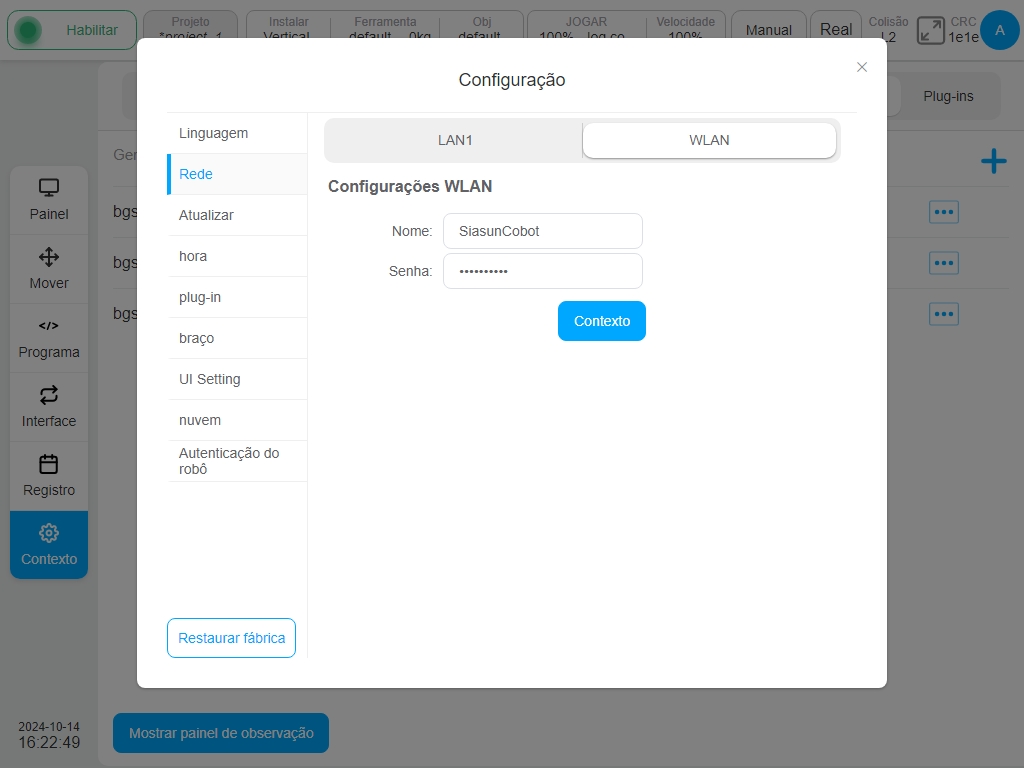The image size is (1024, 768).
Task: Open the UI Setting section
Action: point(238,379)
